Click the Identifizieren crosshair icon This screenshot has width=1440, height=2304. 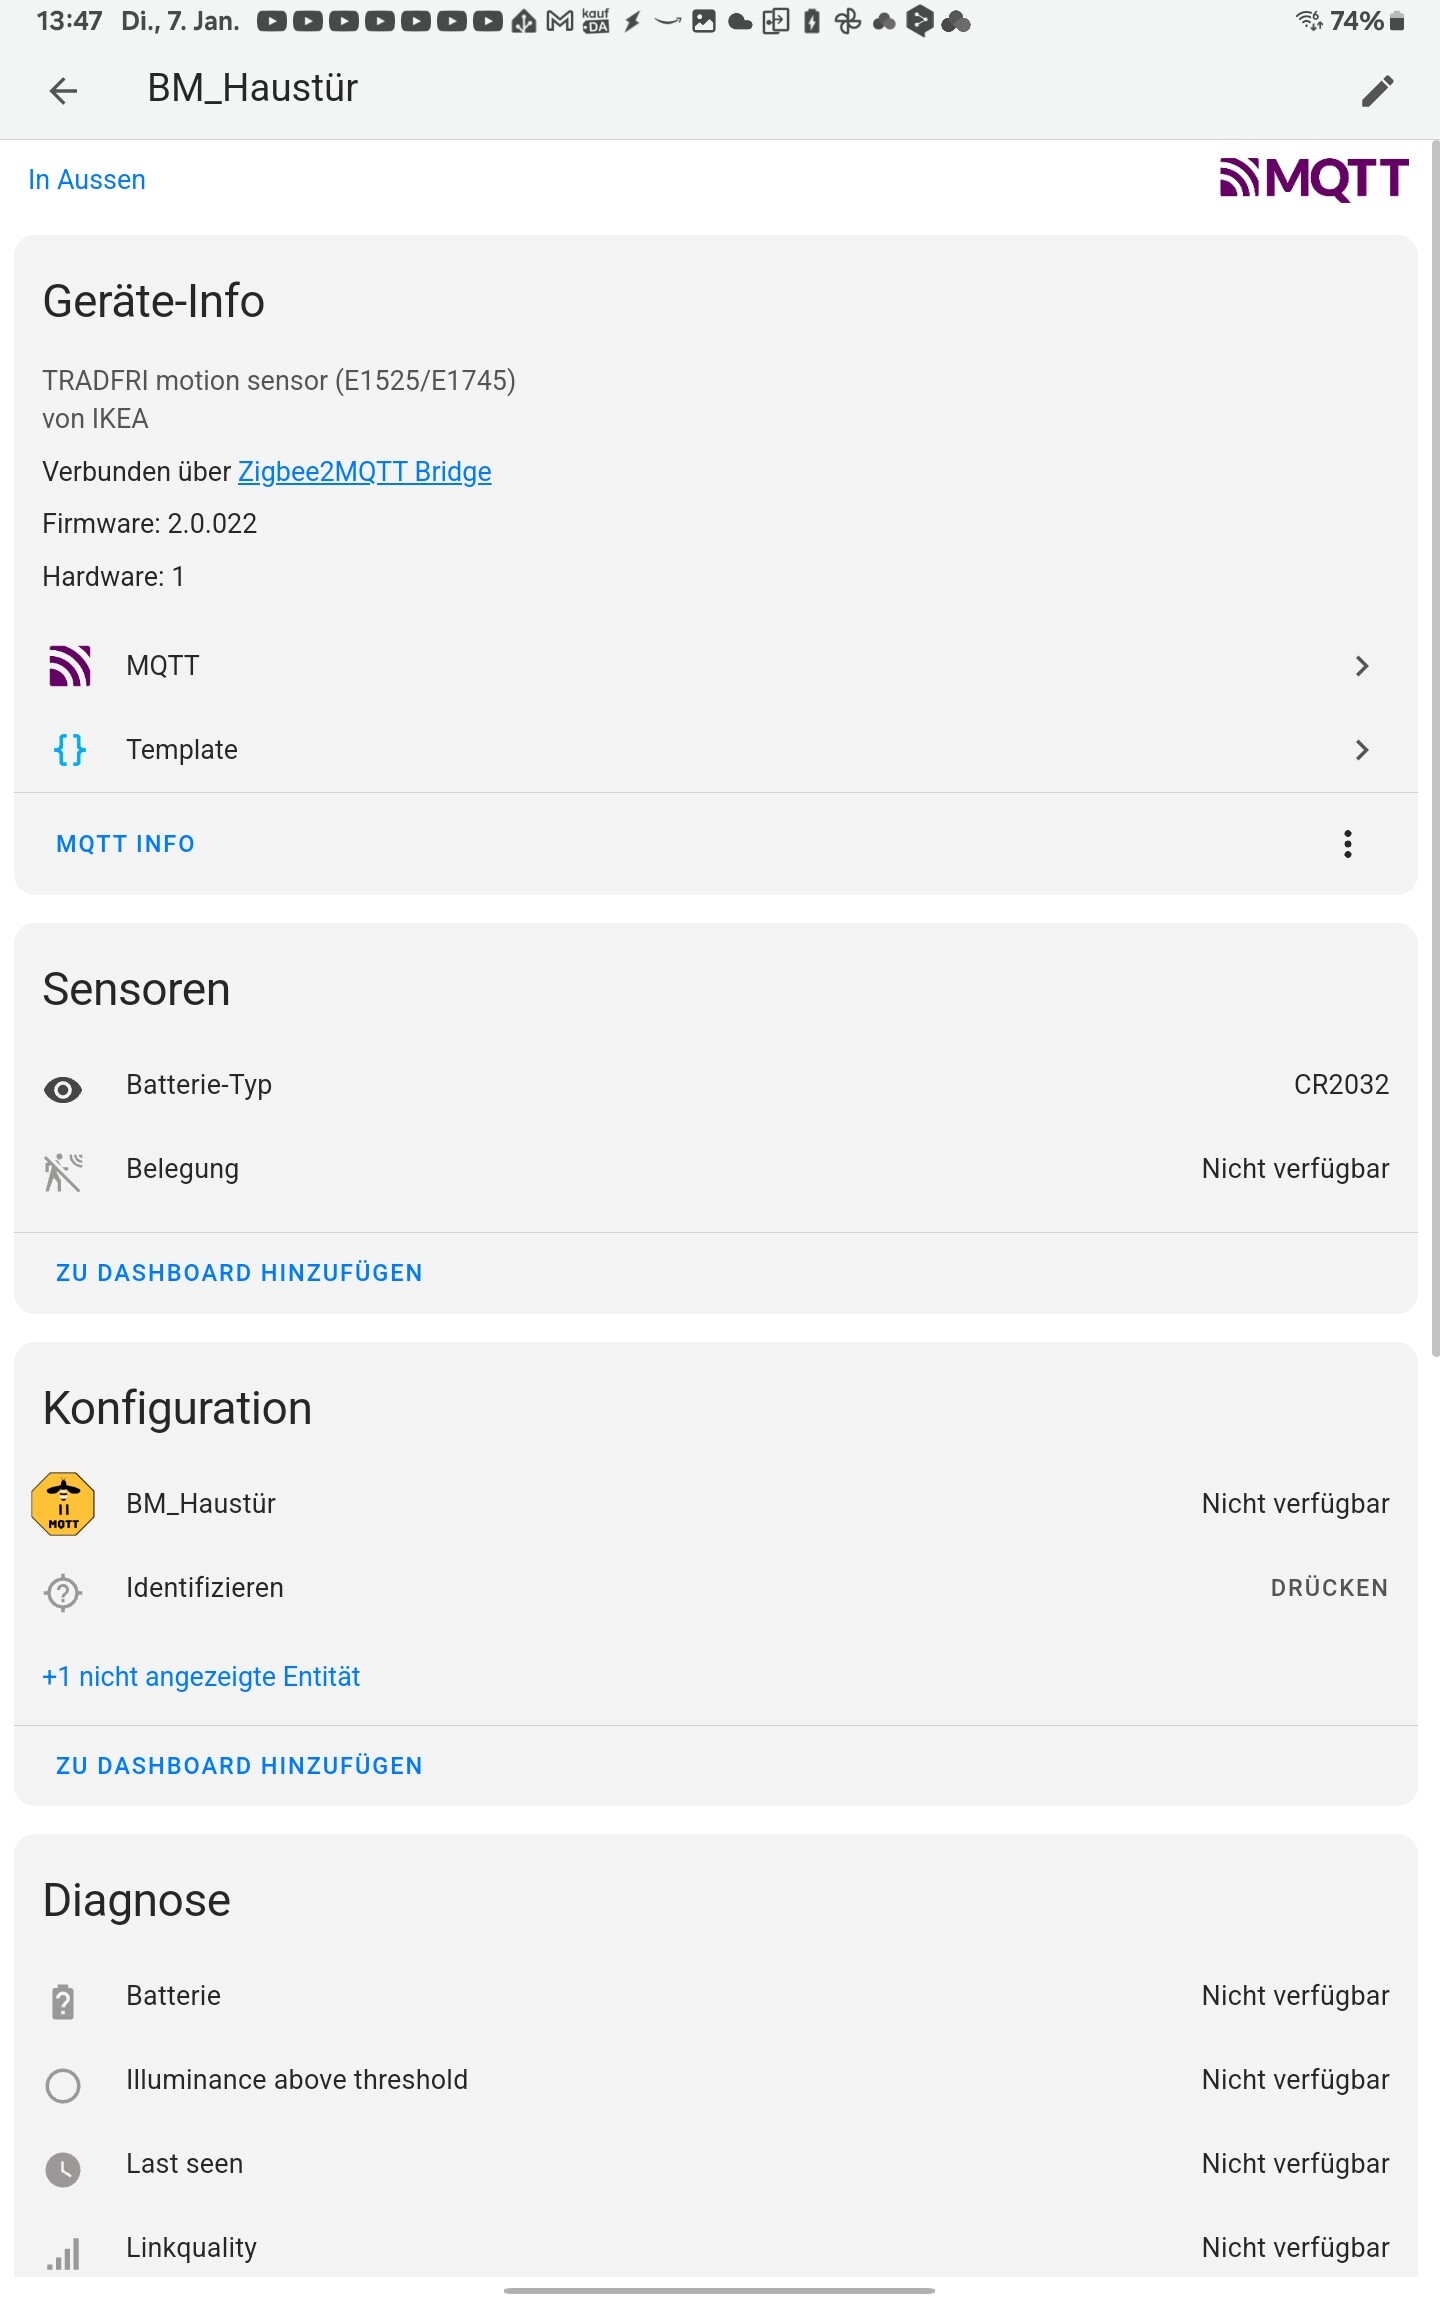(x=63, y=1592)
